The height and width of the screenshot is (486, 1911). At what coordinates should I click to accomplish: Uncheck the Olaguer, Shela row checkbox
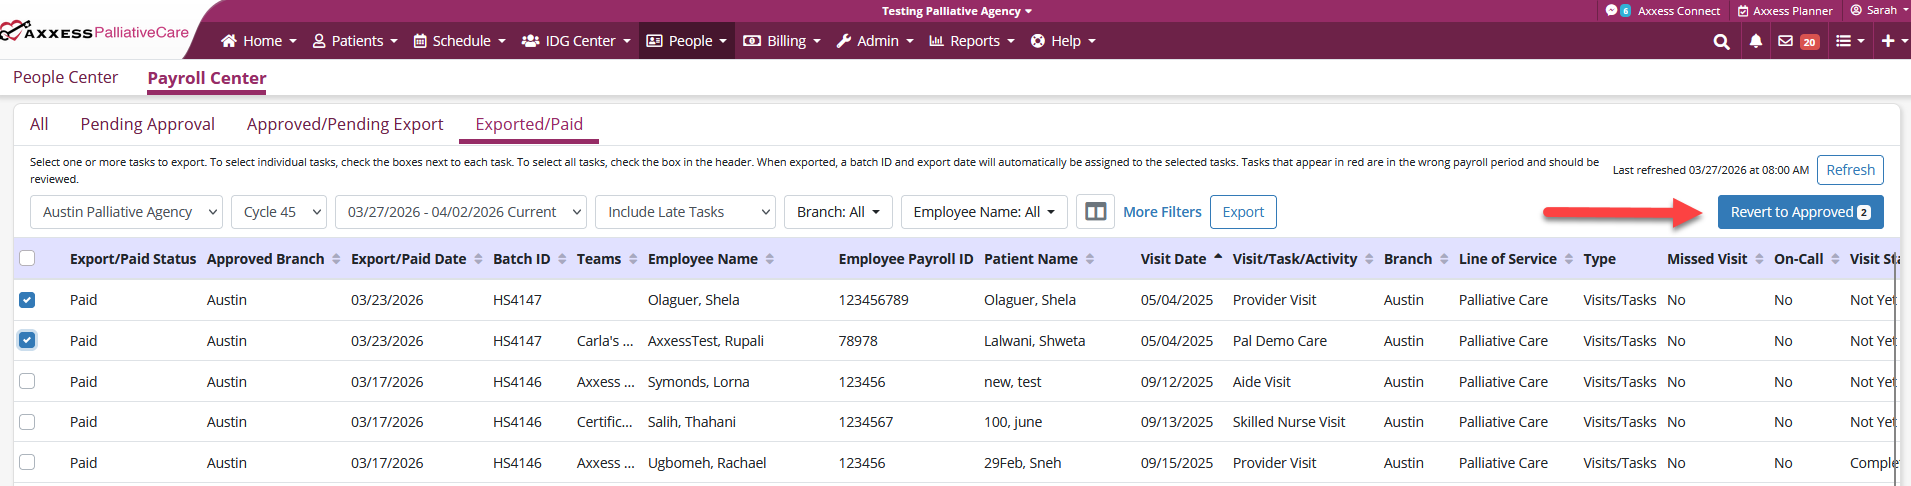27,300
